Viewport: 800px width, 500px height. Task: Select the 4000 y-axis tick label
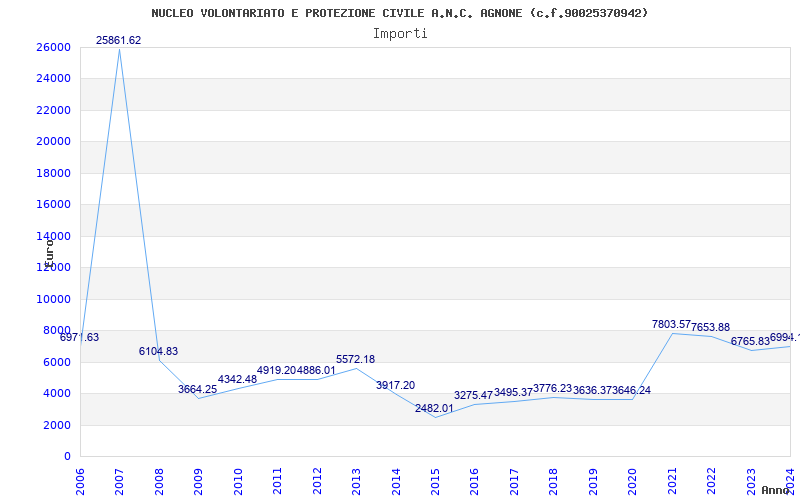[x=57, y=393]
